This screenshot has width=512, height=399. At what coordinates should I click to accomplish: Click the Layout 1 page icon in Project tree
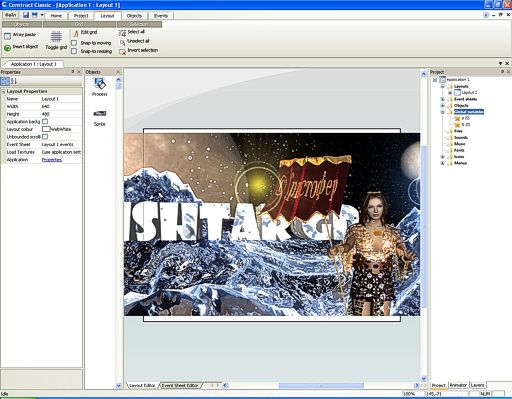(457, 92)
